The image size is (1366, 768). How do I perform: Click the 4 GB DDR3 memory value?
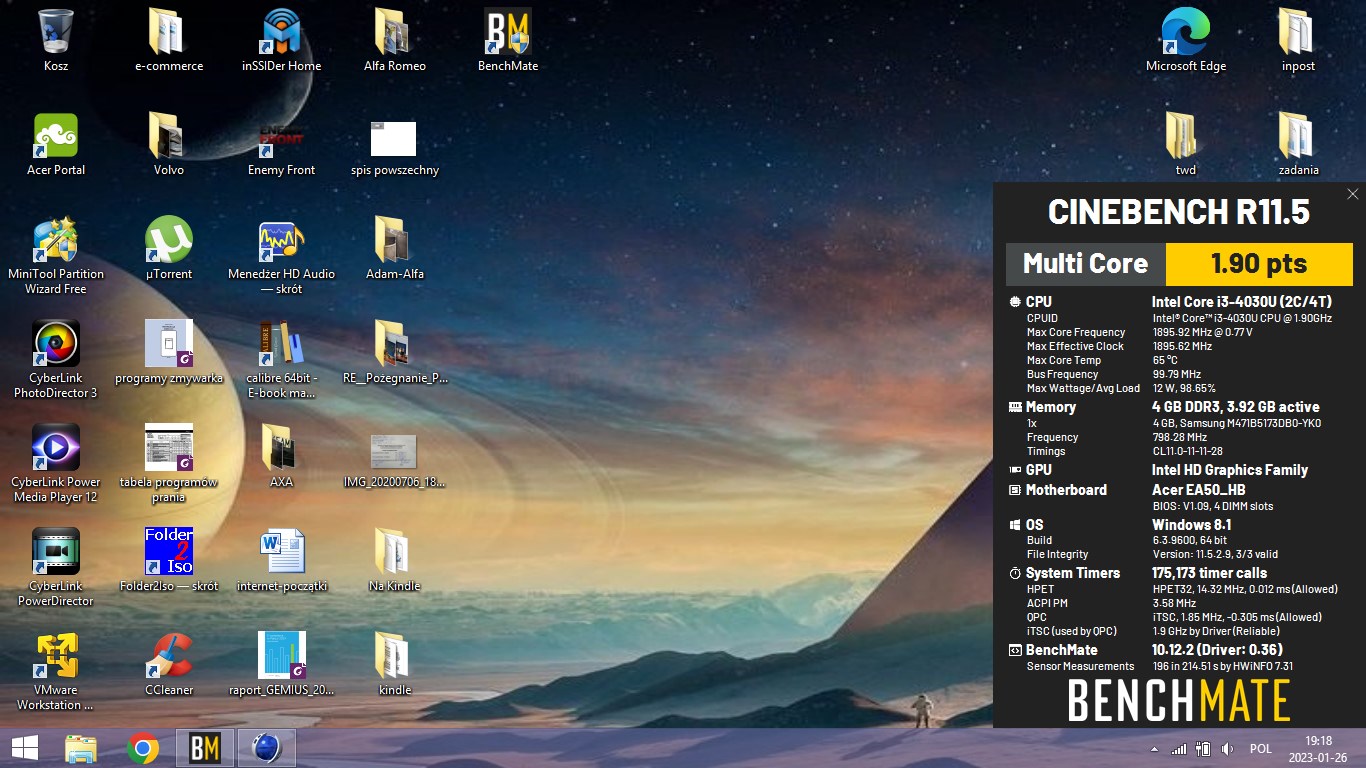coord(1235,407)
